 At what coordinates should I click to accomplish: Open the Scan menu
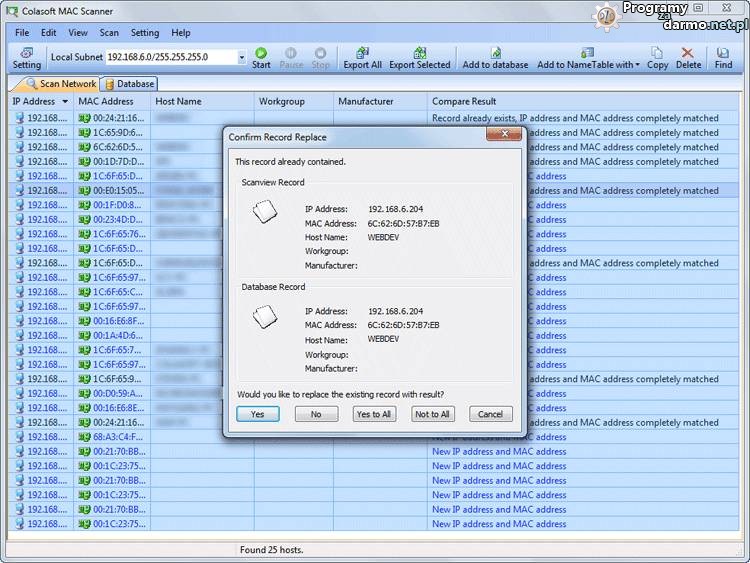coord(109,33)
